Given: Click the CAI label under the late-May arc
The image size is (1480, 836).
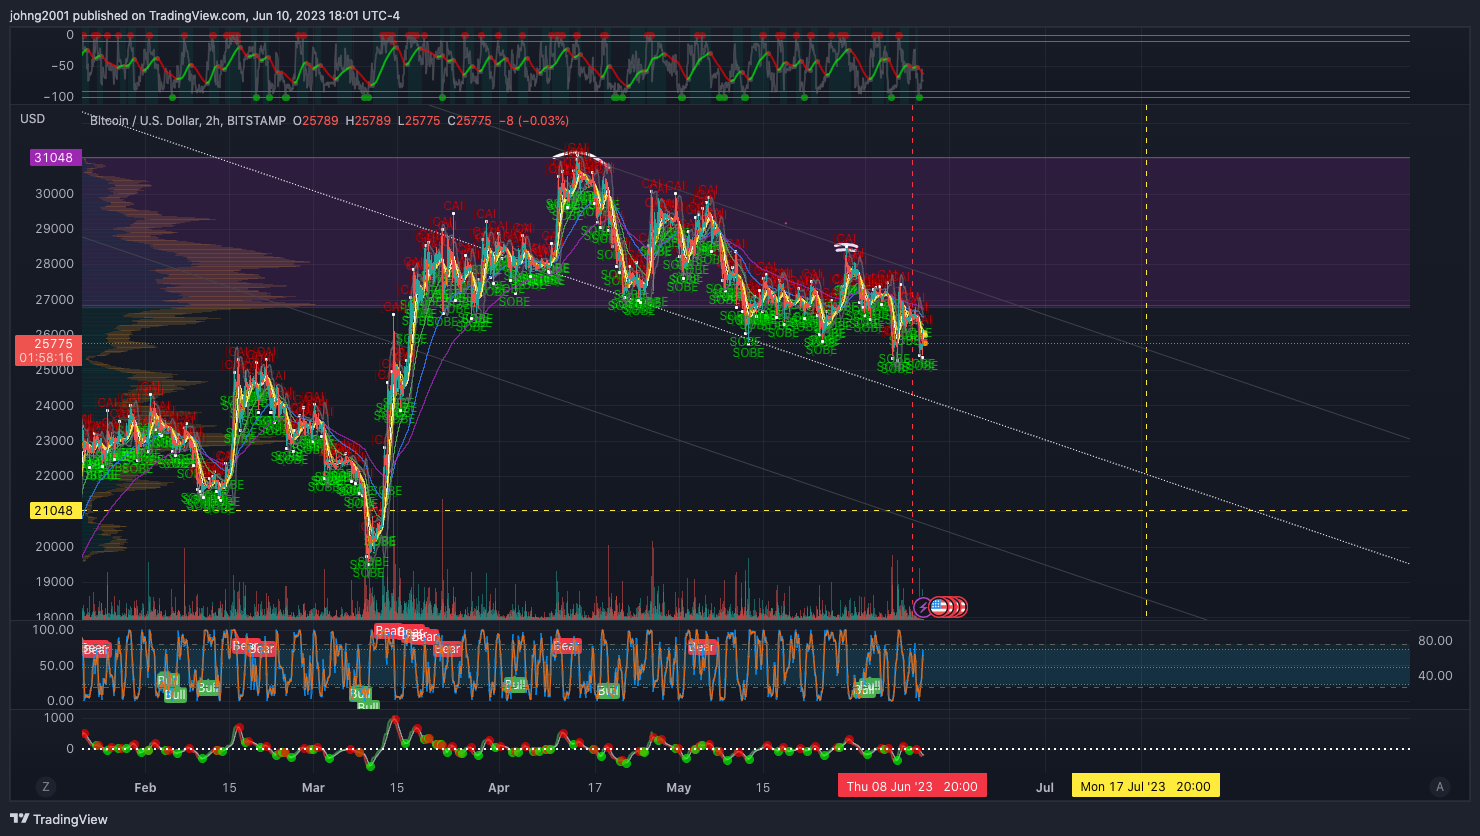Looking at the screenshot, I should [846, 238].
